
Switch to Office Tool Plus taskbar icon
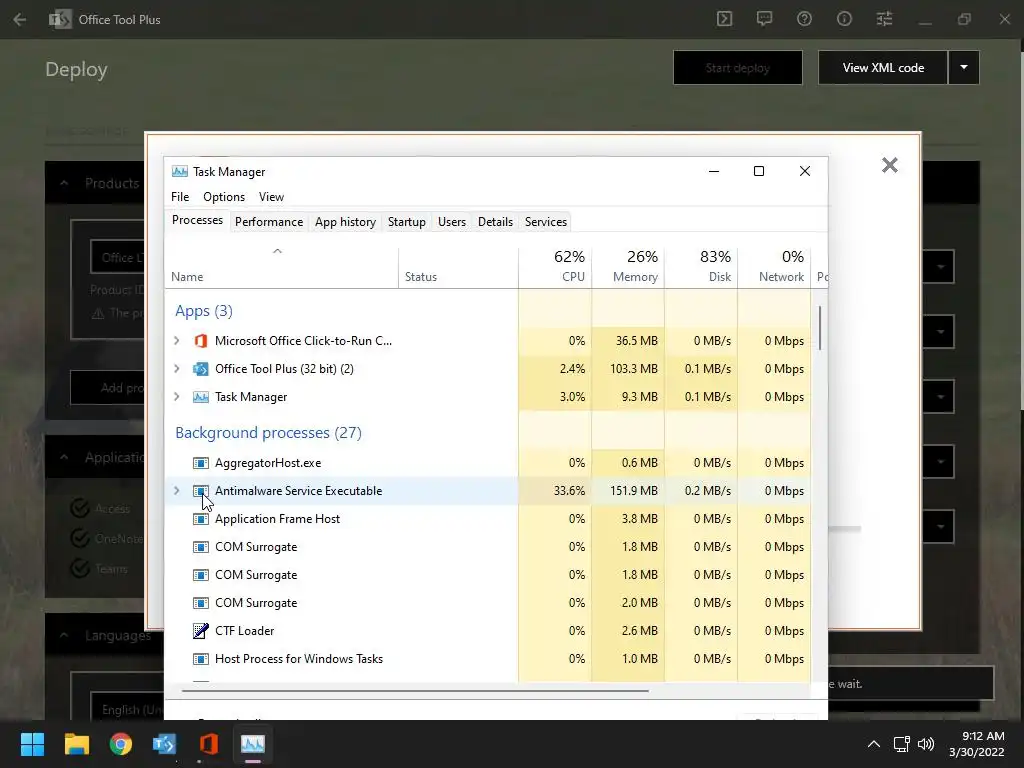point(164,744)
